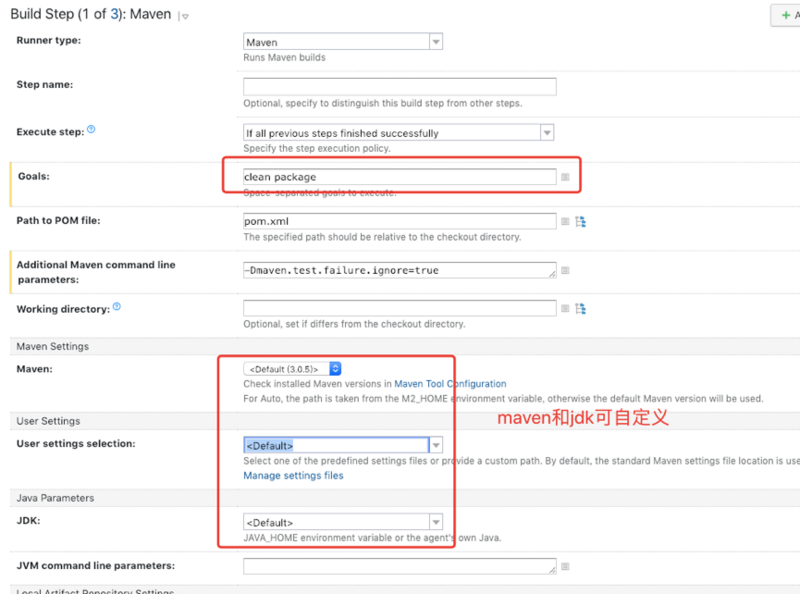Viewport: 800px width, 594px height.
Task: Open parameter picker icon next to POM file field
Action: [x=565, y=221]
